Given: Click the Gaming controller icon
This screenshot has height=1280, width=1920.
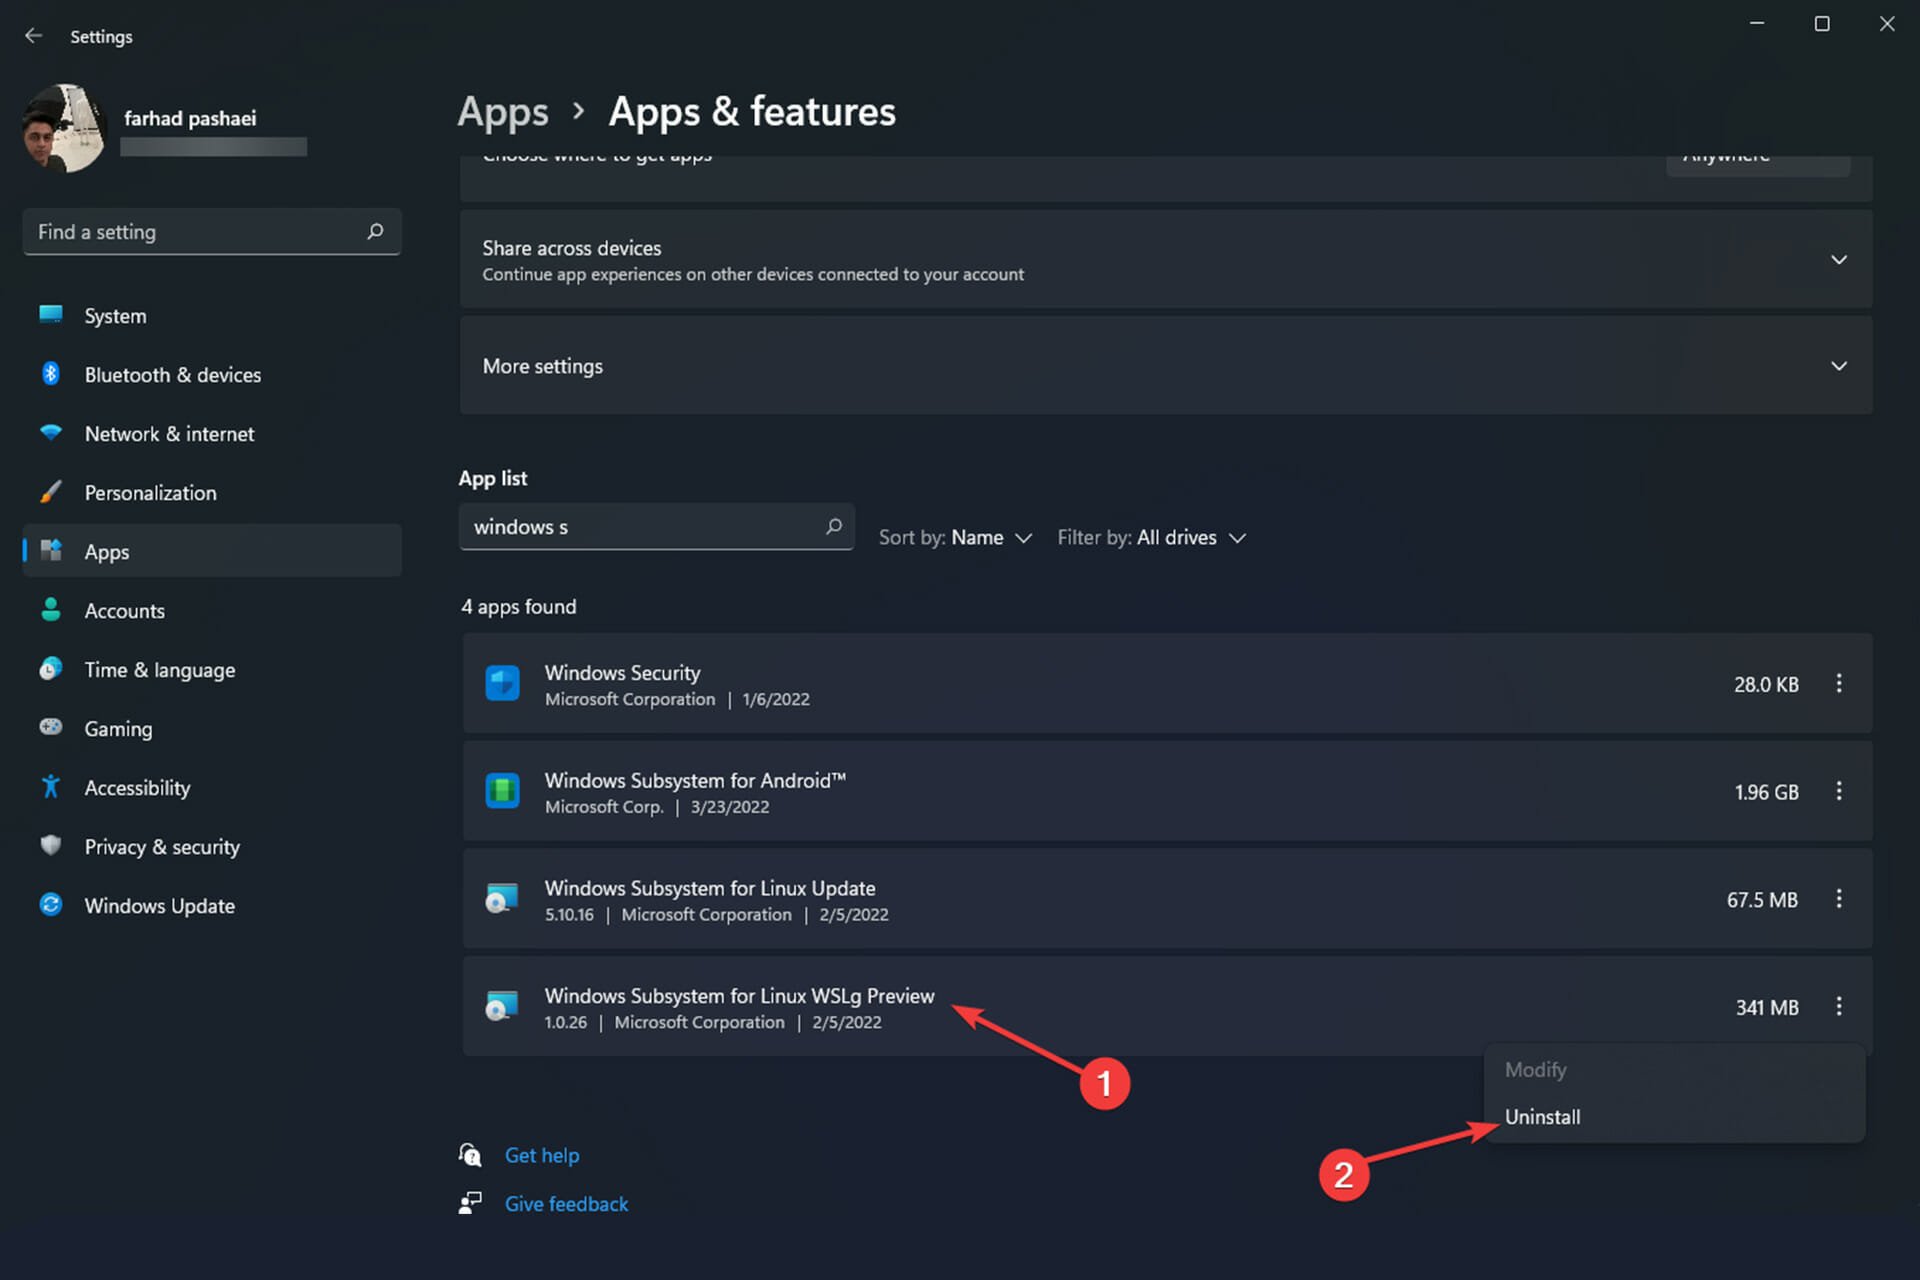Looking at the screenshot, I should [x=51, y=727].
